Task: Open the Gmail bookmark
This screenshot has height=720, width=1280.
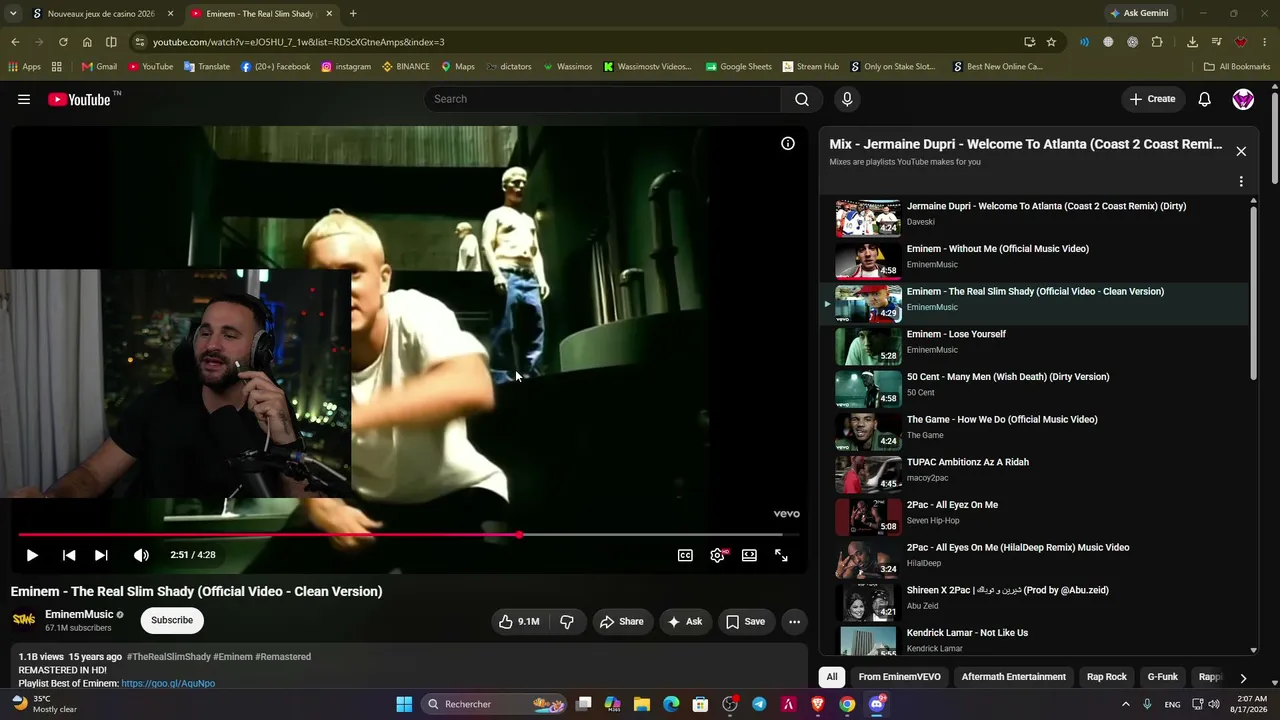Action: 99,67
